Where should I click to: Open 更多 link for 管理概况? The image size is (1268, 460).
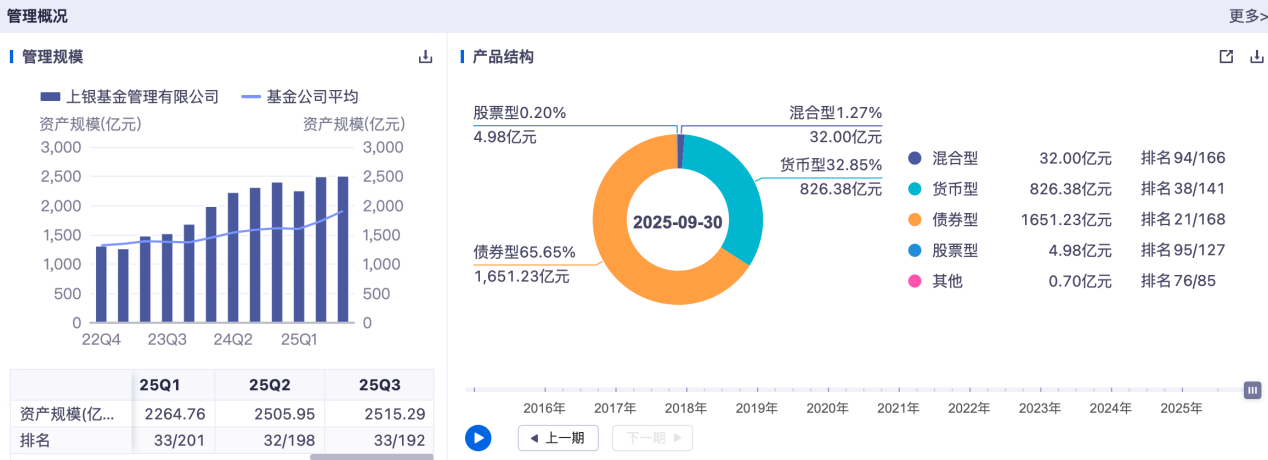click(x=1247, y=16)
